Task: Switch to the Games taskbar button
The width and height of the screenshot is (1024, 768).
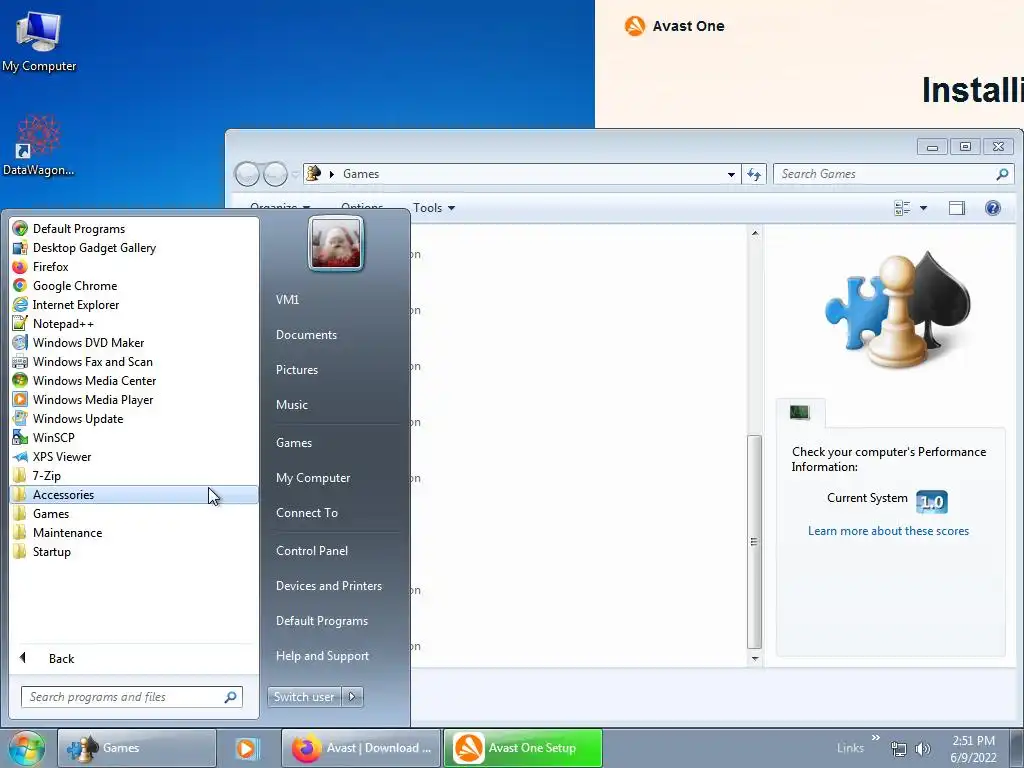Action: coord(136,748)
